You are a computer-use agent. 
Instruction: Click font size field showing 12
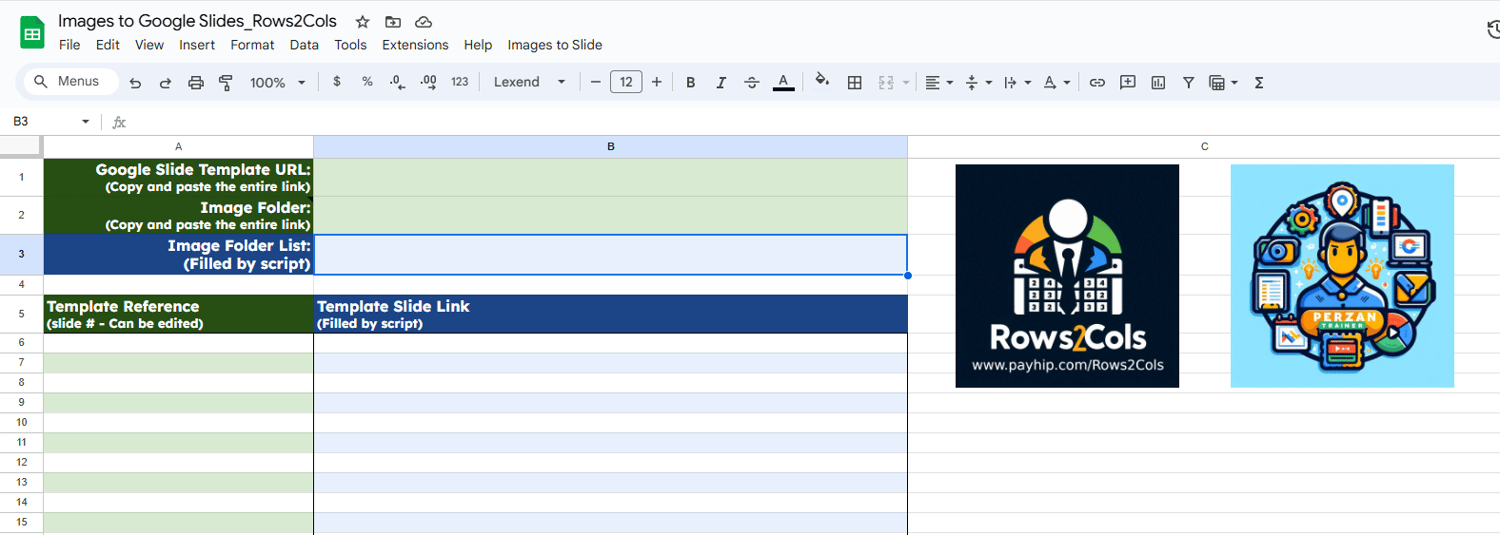[626, 82]
